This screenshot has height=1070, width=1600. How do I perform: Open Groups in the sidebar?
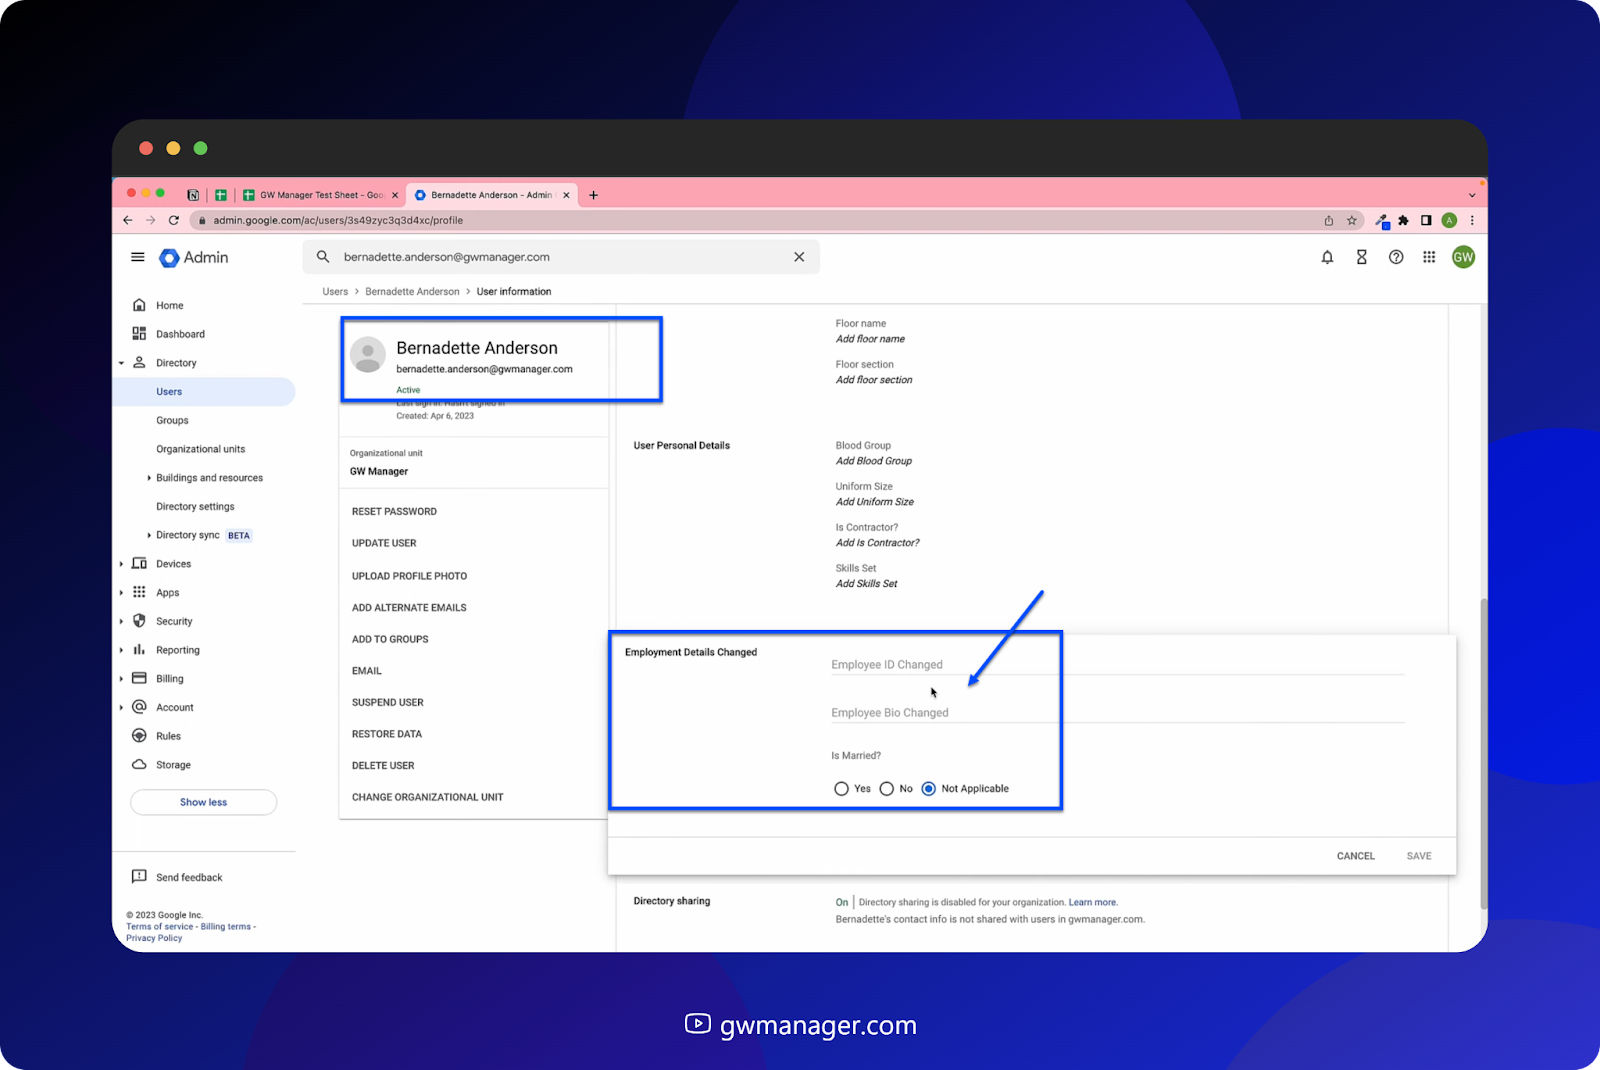[x=172, y=421]
